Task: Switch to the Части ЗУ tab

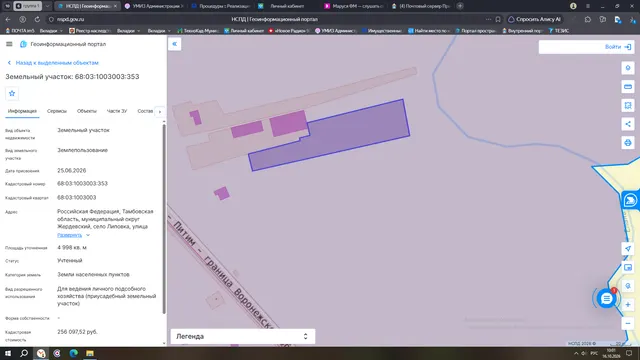Action: click(x=117, y=111)
